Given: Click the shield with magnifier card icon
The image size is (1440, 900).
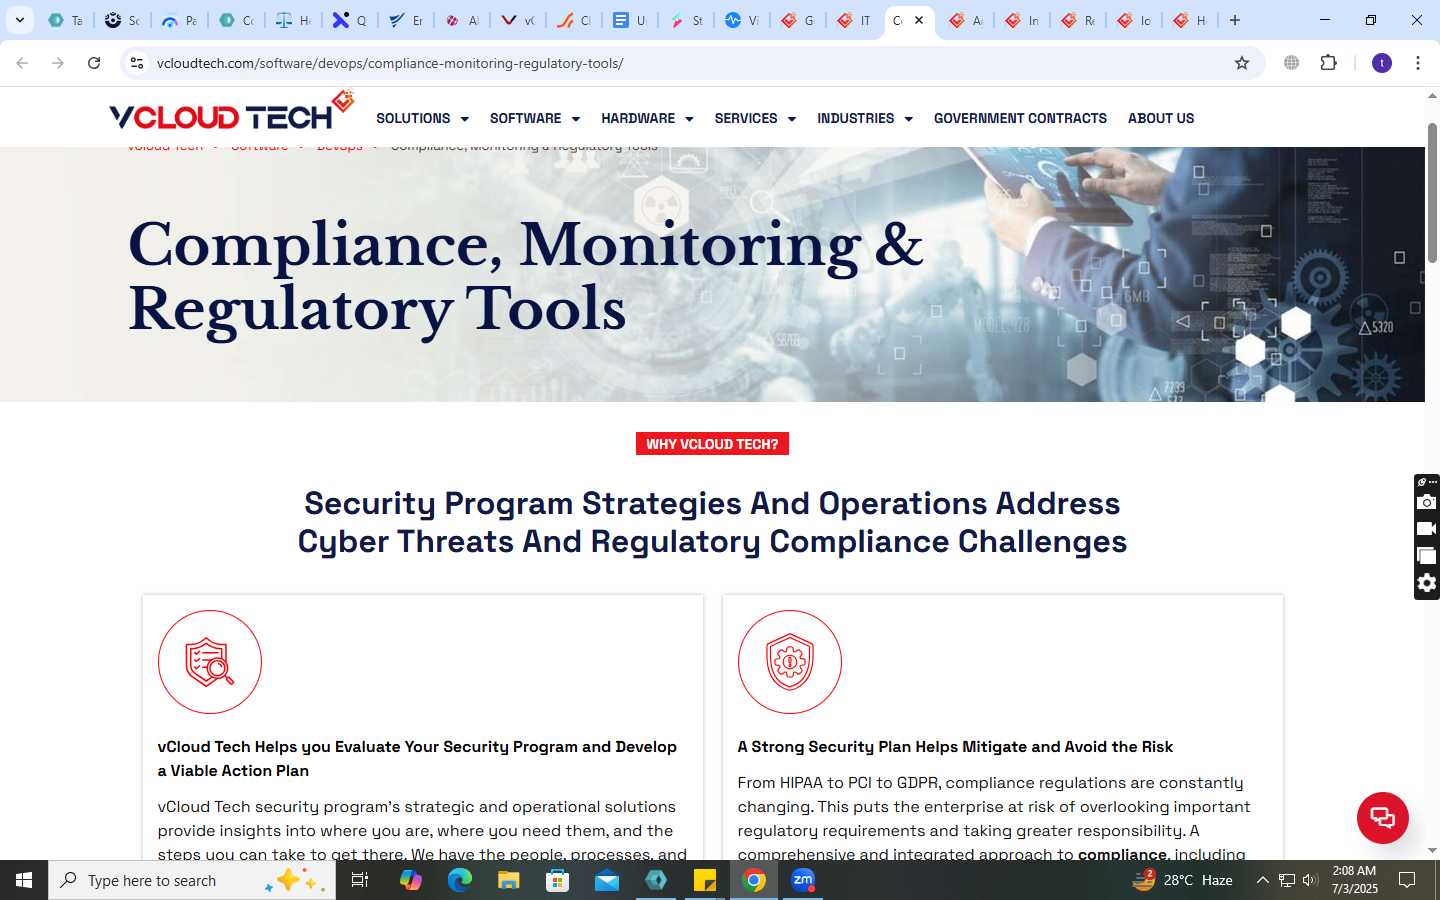Looking at the screenshot, I should pyautogui.click(x=210, y=662).
